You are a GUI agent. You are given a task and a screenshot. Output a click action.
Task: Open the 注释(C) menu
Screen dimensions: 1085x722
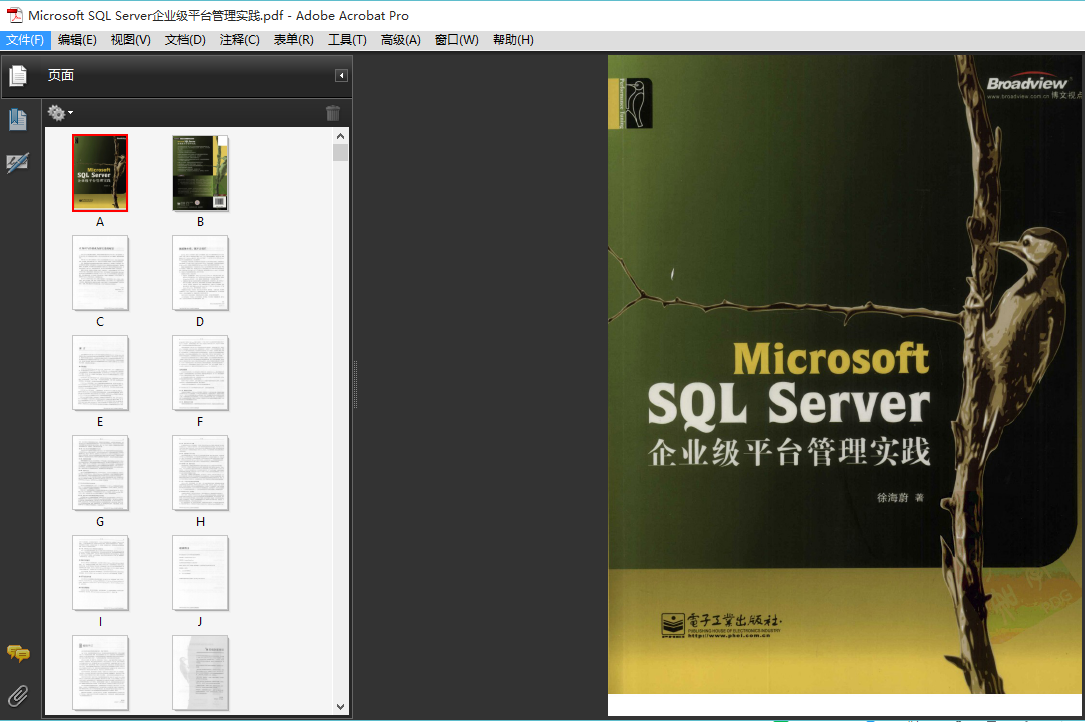(239, 40)
